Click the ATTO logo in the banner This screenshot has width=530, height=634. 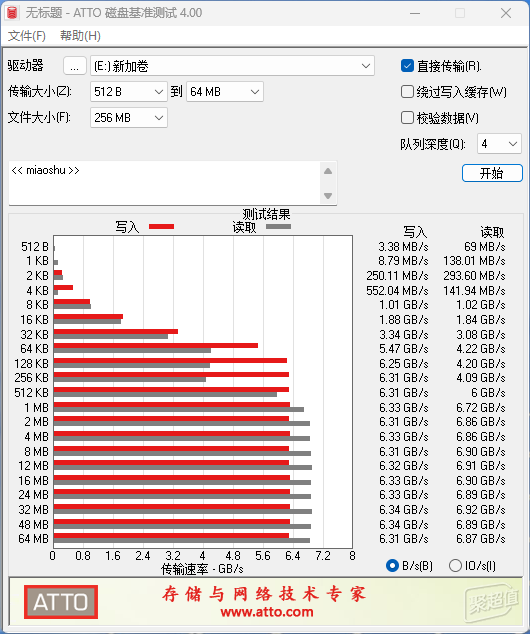(61, 602)
